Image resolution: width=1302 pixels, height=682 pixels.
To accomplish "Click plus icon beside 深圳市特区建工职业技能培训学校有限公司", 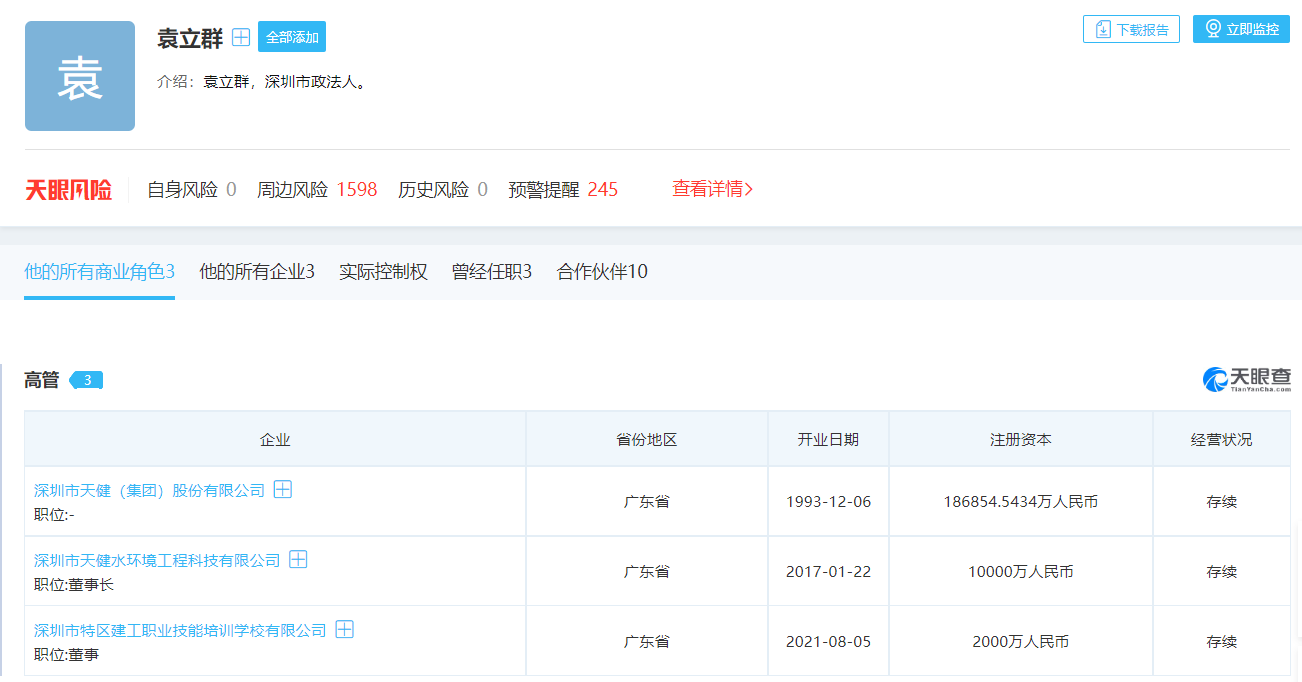I will (345, 630).
